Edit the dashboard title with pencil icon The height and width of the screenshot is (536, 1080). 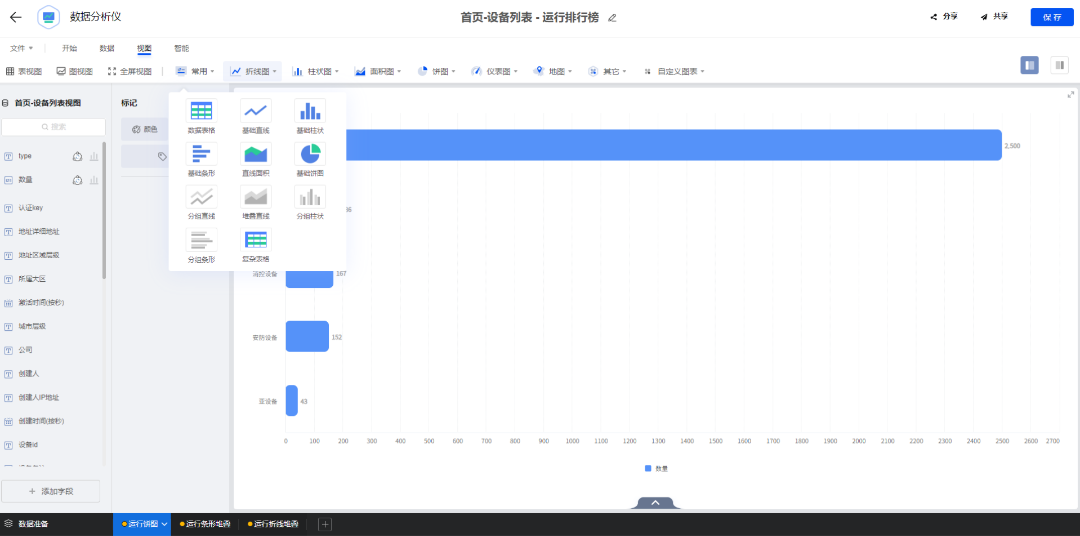[x=612, y=18]
